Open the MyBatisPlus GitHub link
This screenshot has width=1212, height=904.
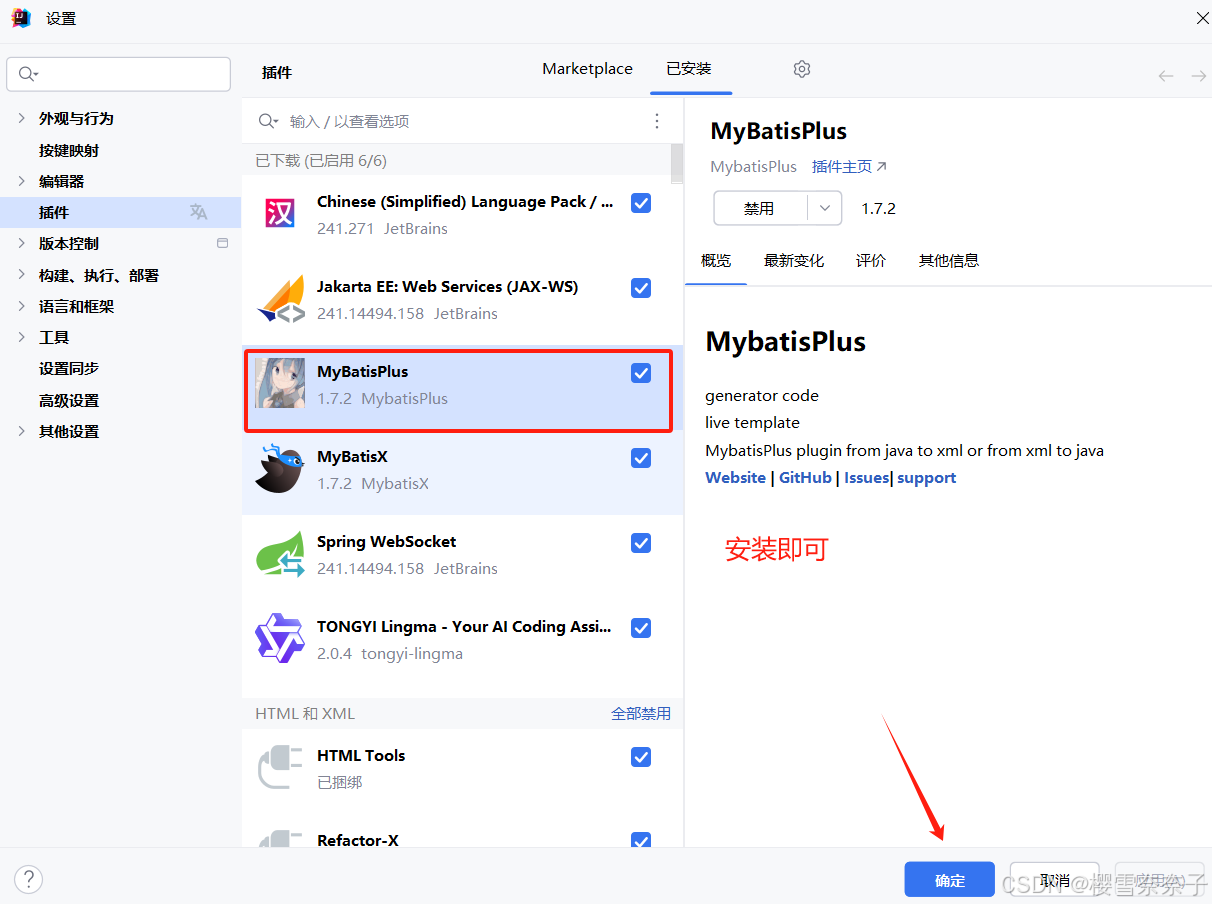(x=805, y=477)
